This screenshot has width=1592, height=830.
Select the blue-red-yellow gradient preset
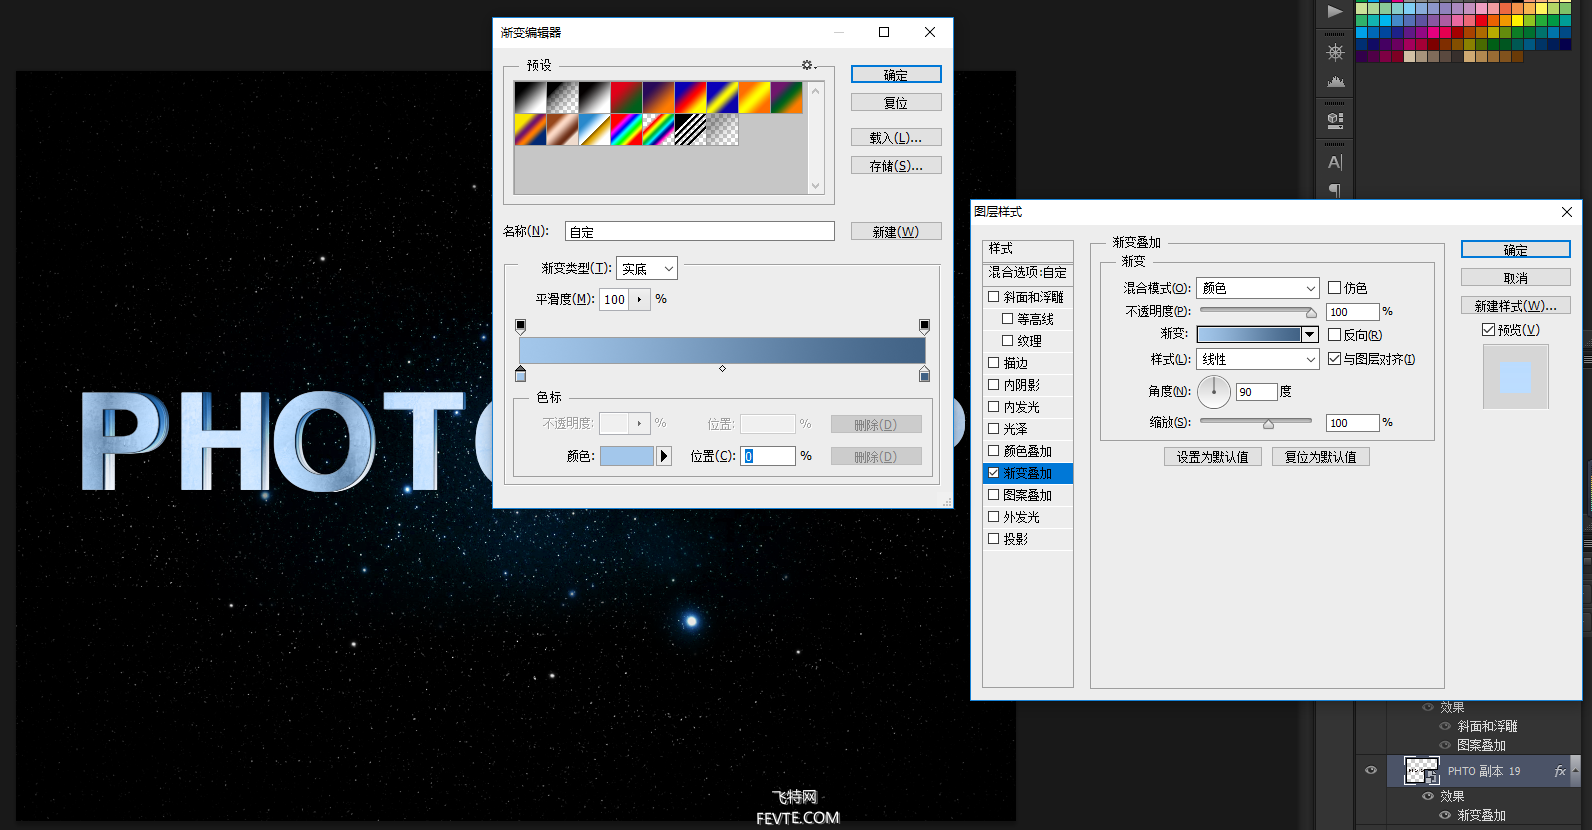(x=690, y=98)
